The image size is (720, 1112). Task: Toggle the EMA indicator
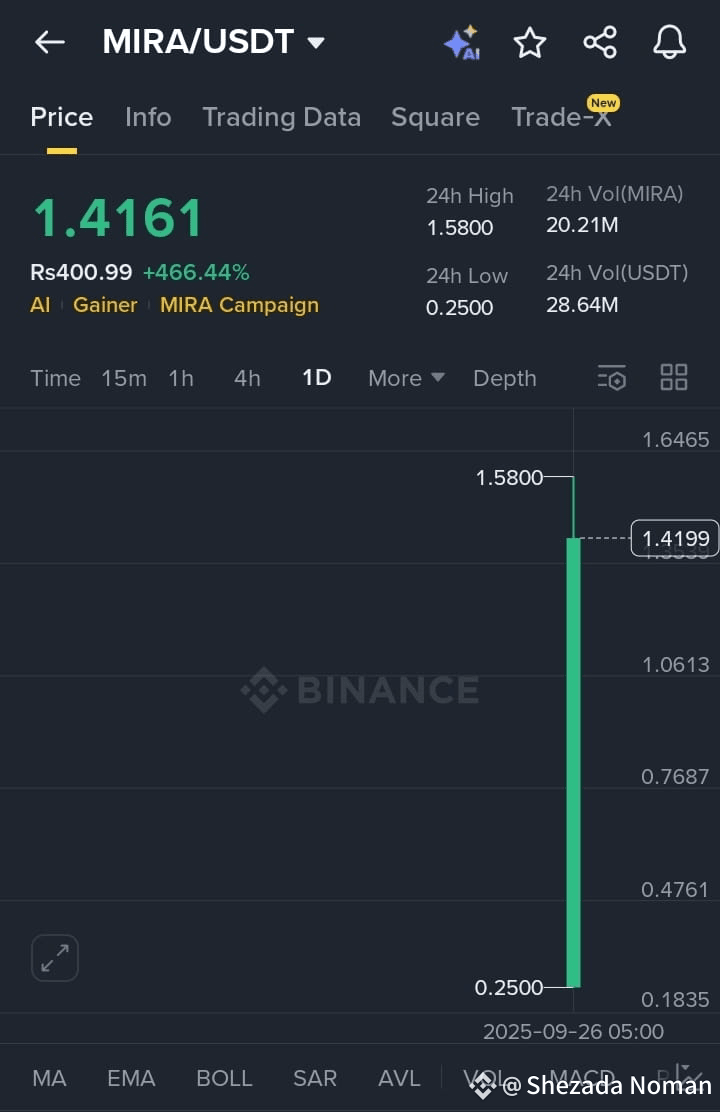coord(131,1079)
